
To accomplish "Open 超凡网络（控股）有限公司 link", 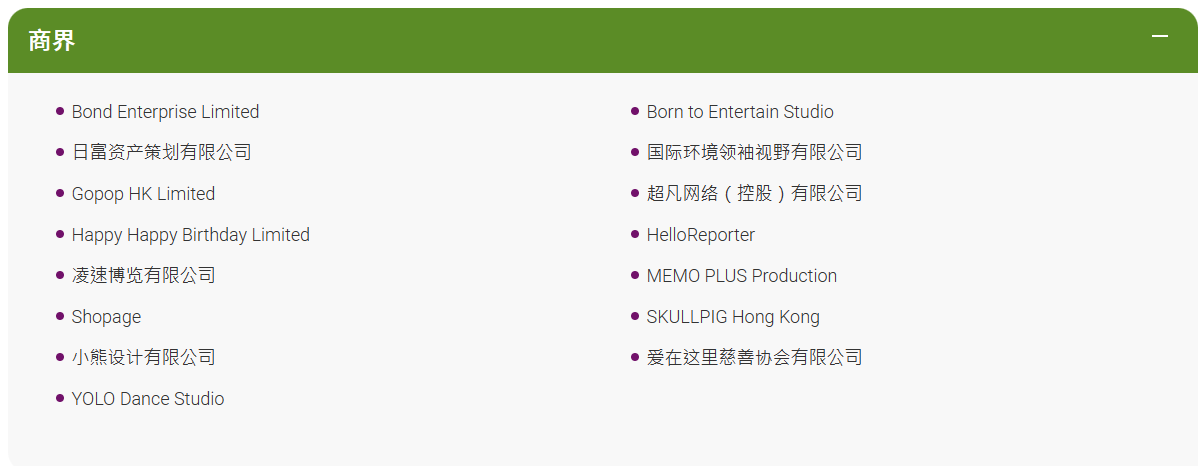I will point(754,194).
